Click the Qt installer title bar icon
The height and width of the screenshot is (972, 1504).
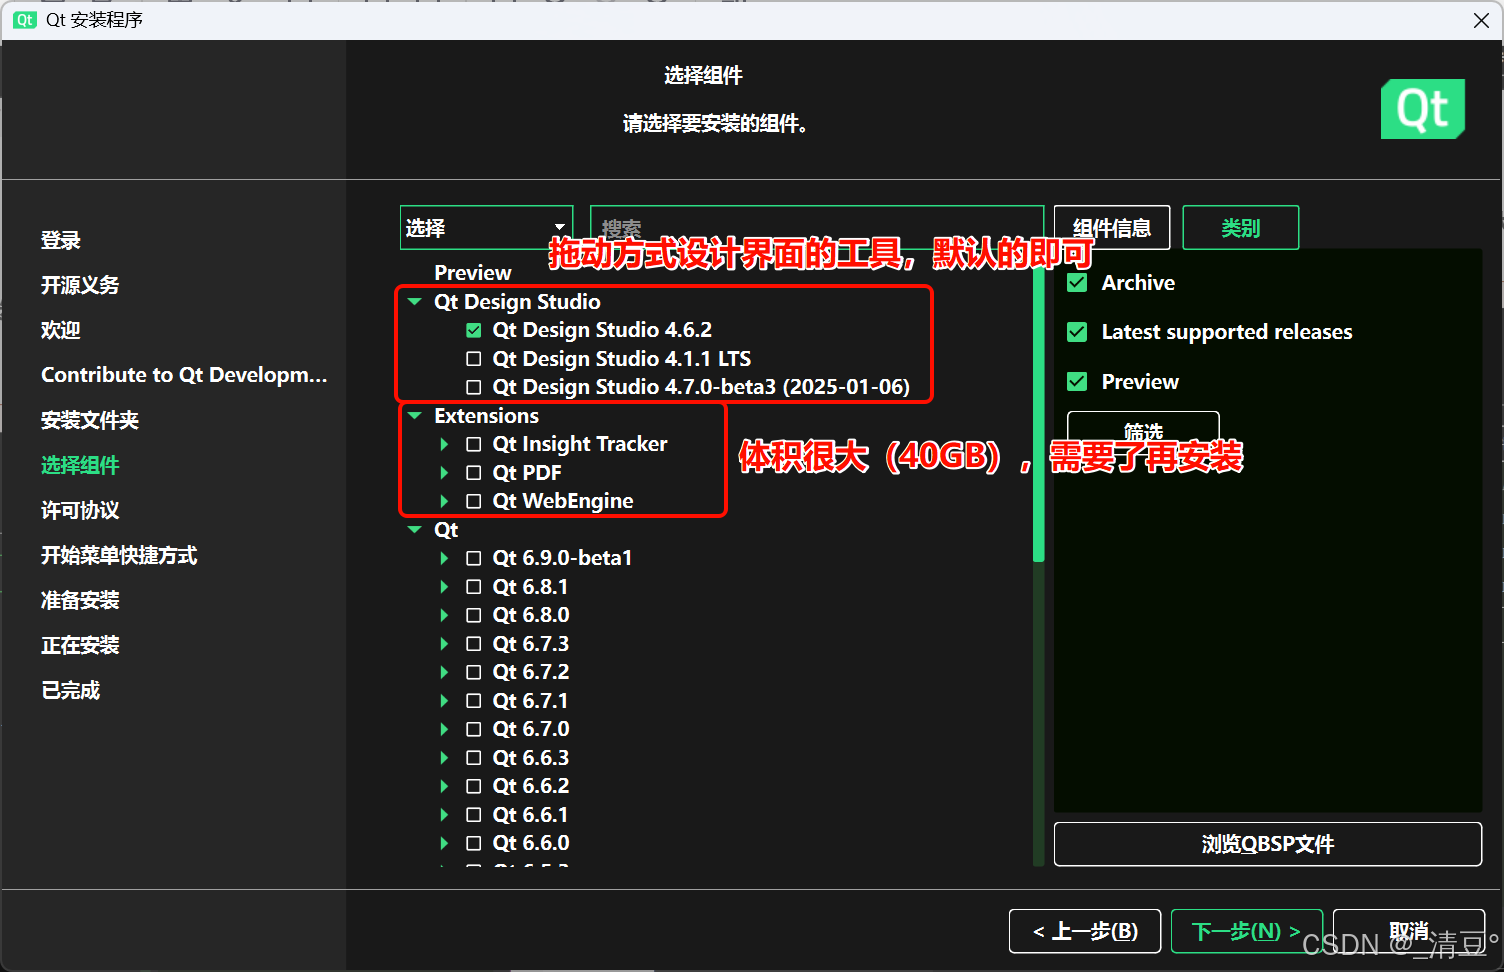coord(25,20)
